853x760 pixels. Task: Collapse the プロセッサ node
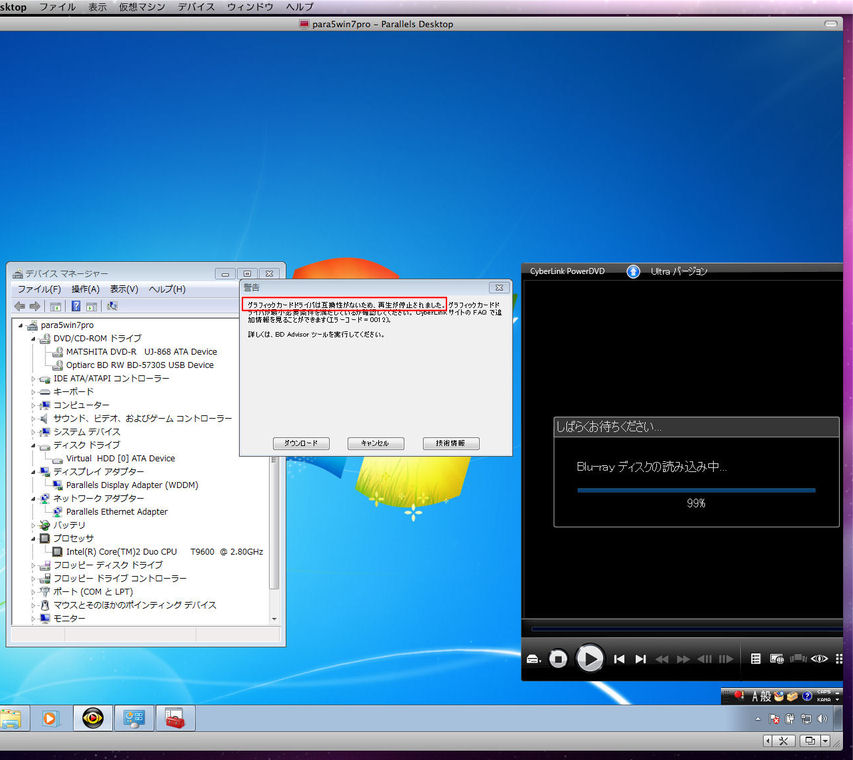tap(33, 539)
